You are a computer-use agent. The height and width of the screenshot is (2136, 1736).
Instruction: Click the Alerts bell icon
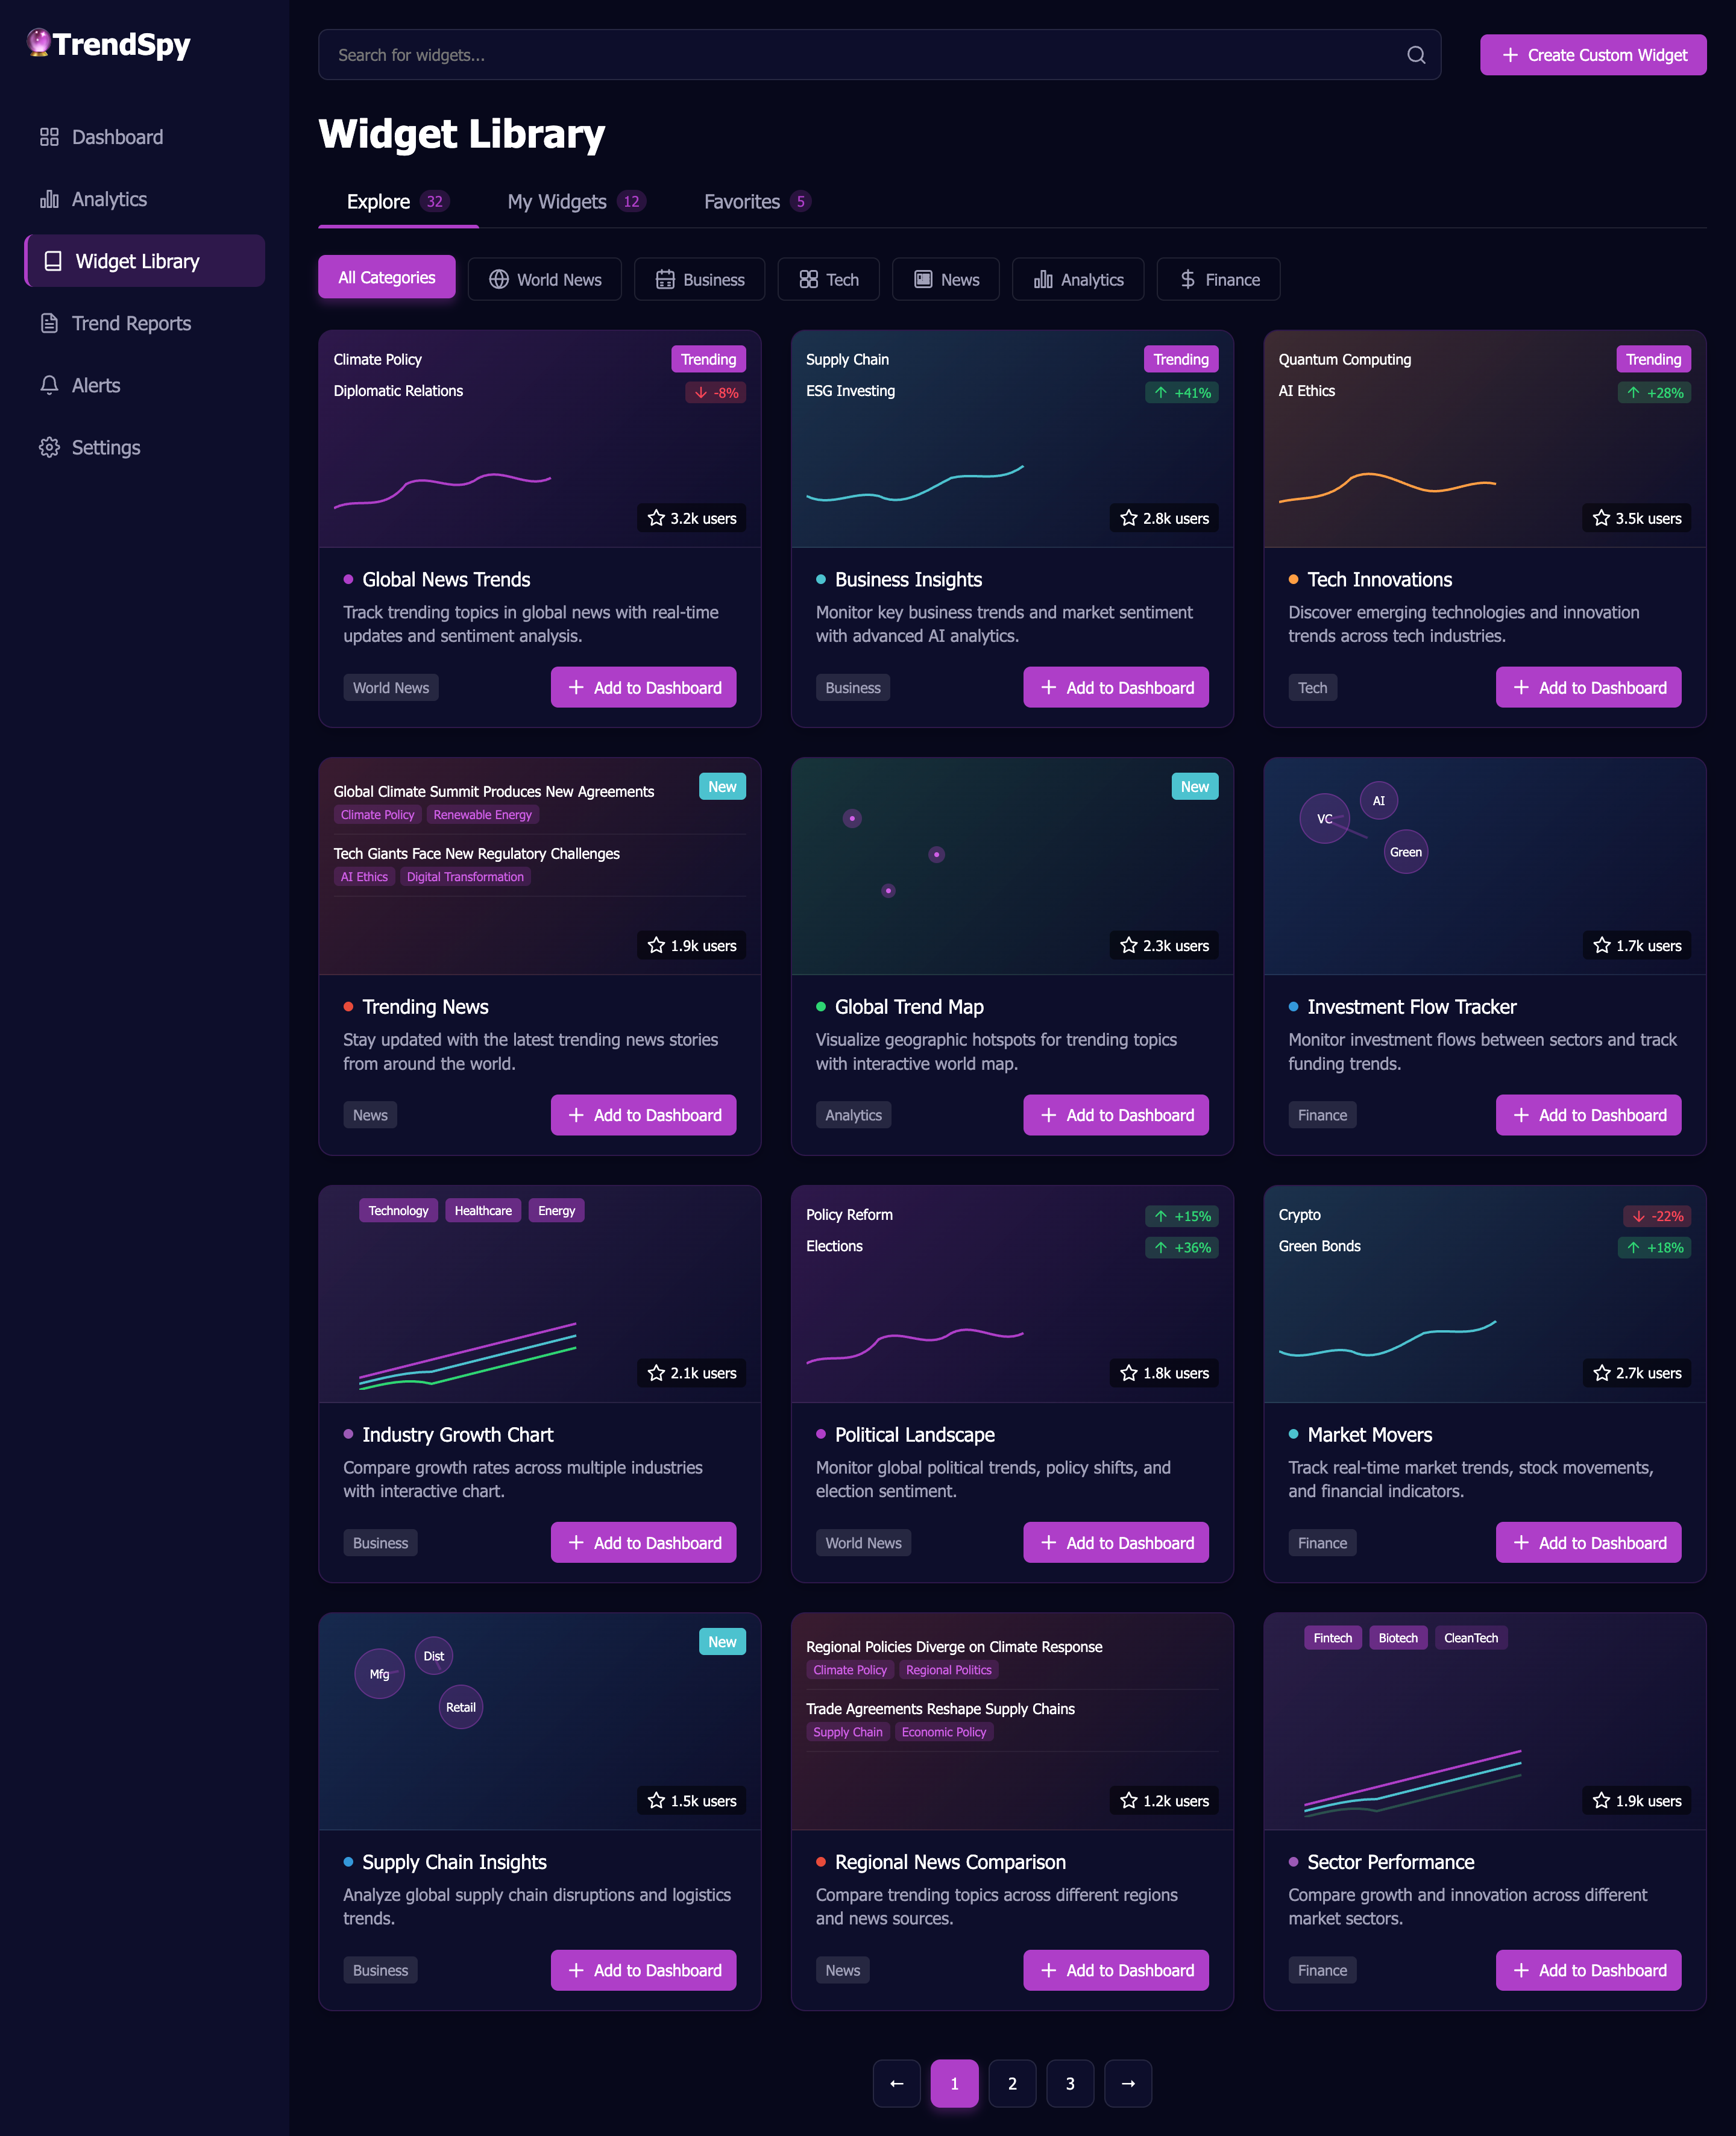point(49,385)
